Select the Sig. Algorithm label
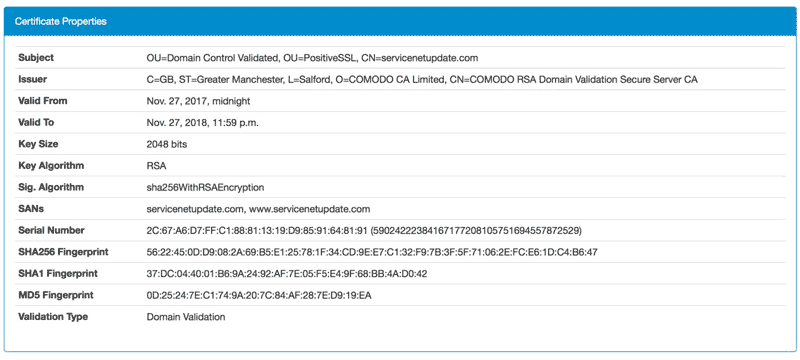The width and height of the screenshot is (800, 360). coord(51,187)
